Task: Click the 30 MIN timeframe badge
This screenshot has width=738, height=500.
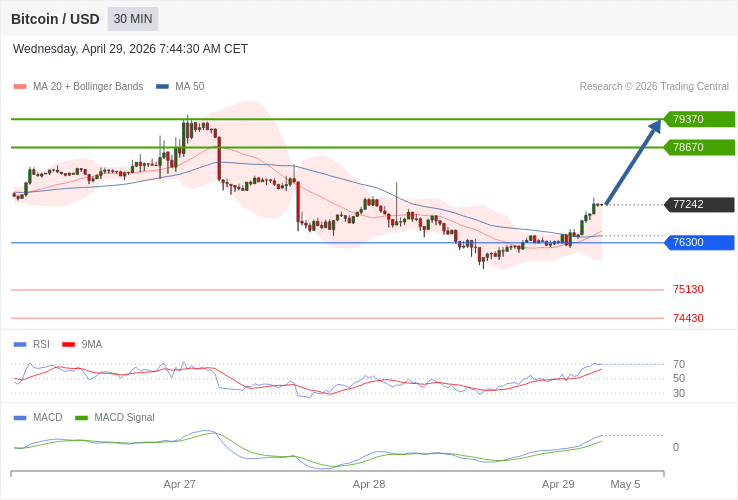Action: pyautogui.click(x=133, y=19)
